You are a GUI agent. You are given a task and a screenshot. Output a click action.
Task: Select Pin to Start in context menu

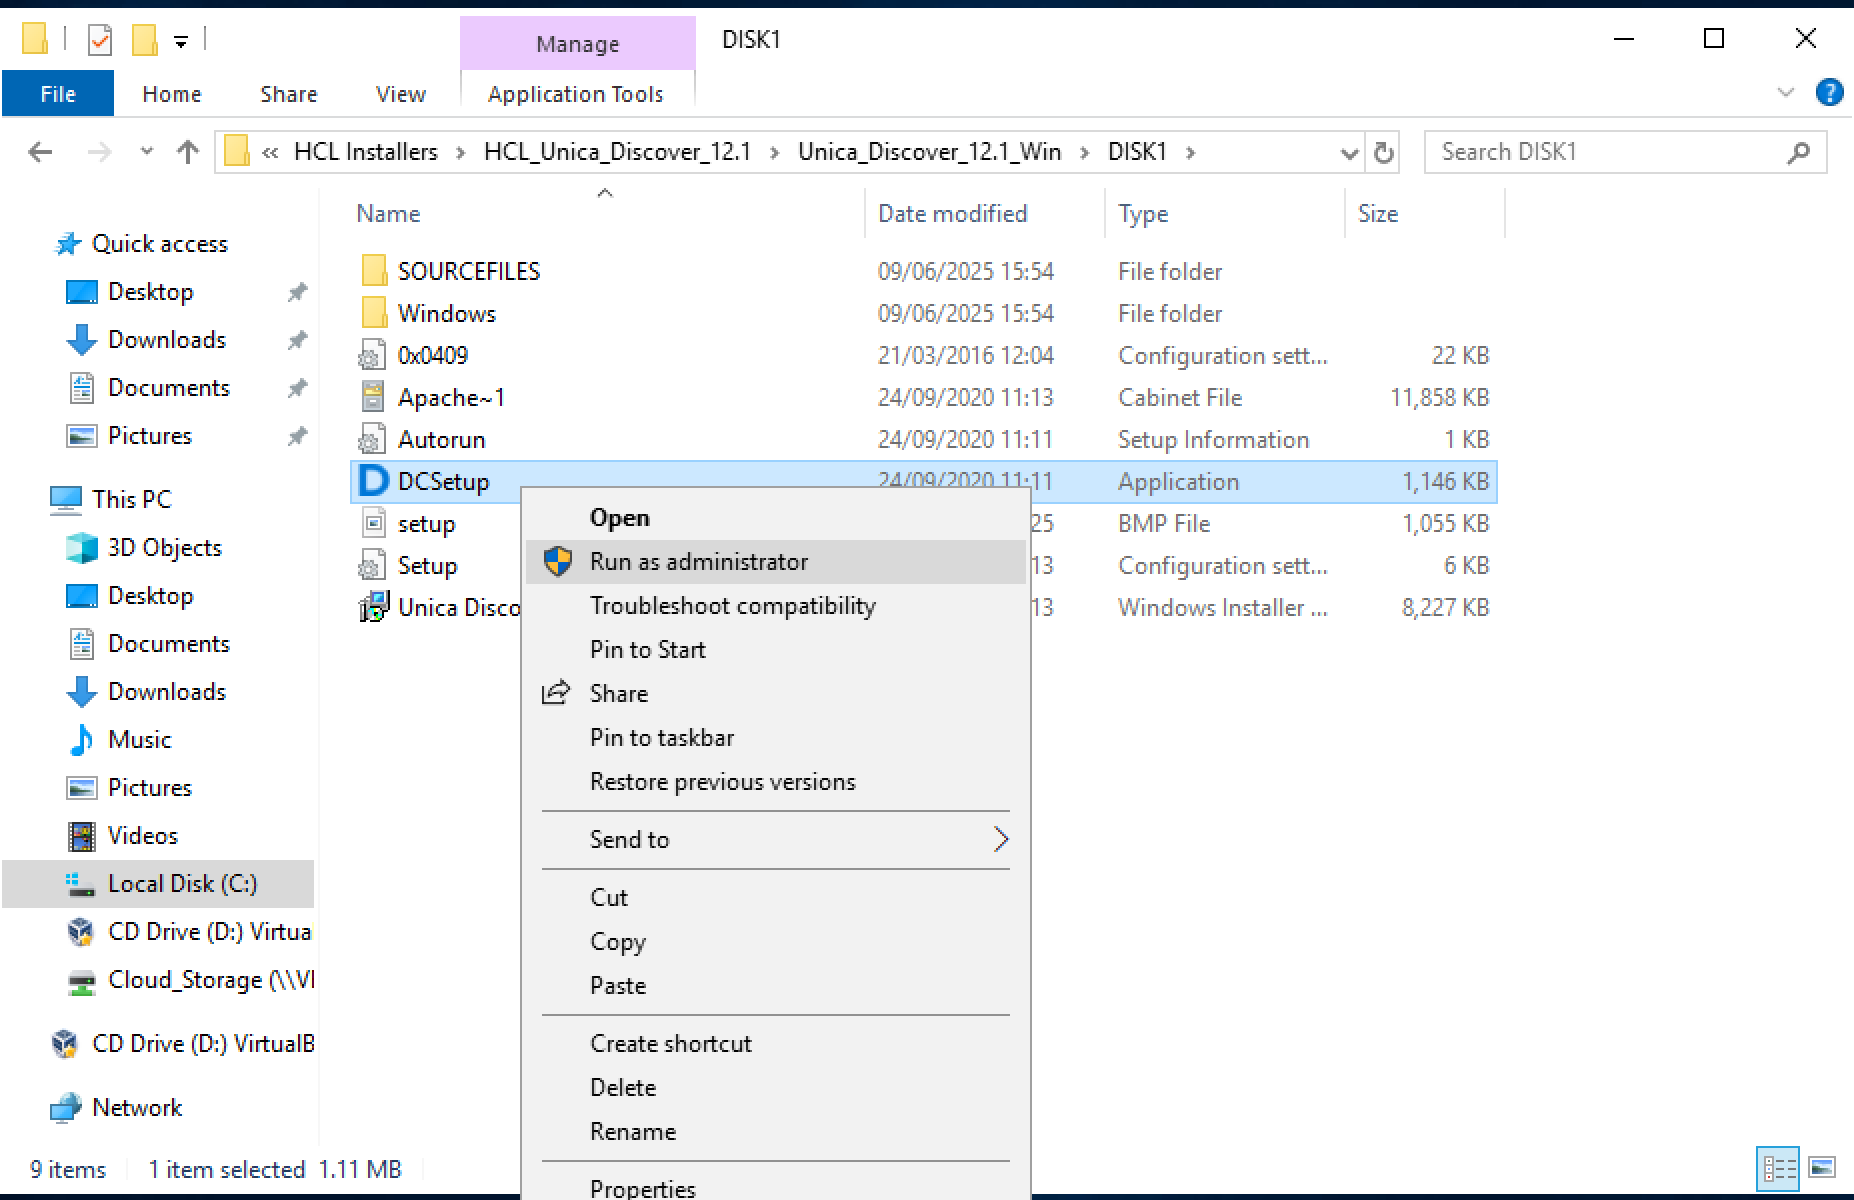tap(776, 650)
